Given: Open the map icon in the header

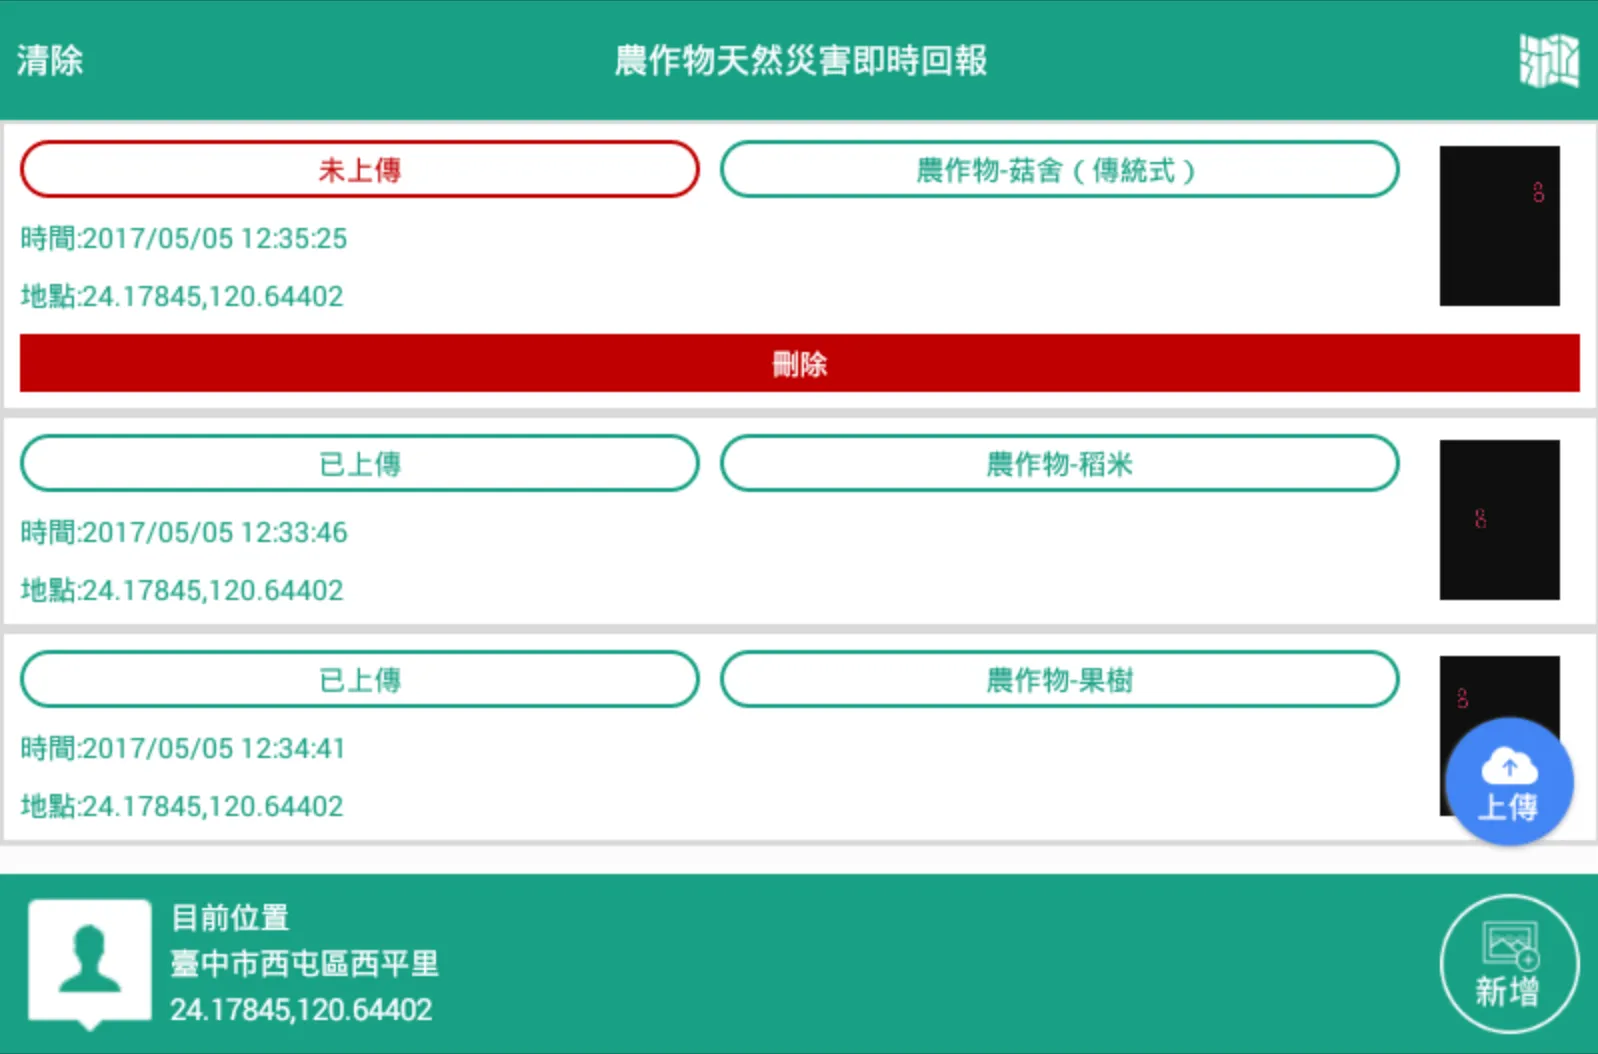Looking at the screenshot, I should pos(1548,61).
